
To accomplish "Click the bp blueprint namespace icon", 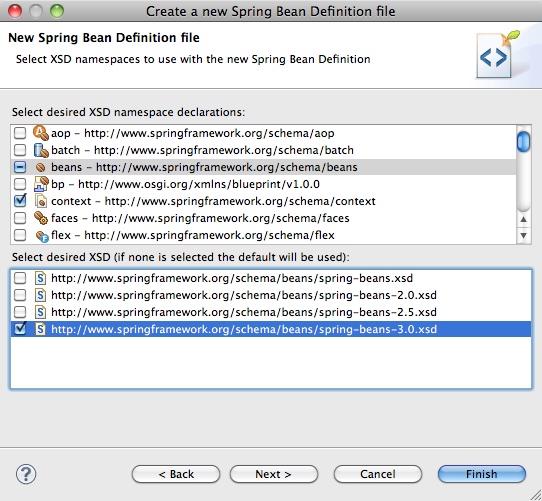I will (41, 184).
